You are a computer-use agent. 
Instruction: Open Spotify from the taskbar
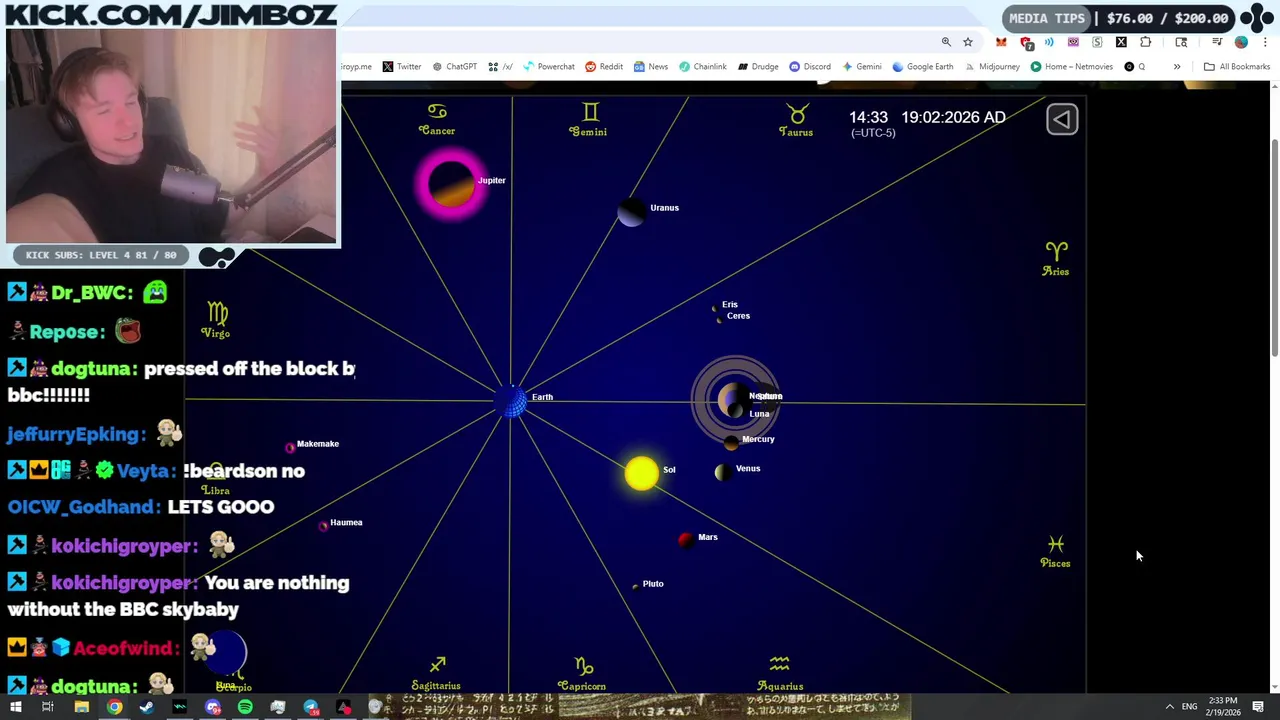pyautogui.click(x=245, y=707)
